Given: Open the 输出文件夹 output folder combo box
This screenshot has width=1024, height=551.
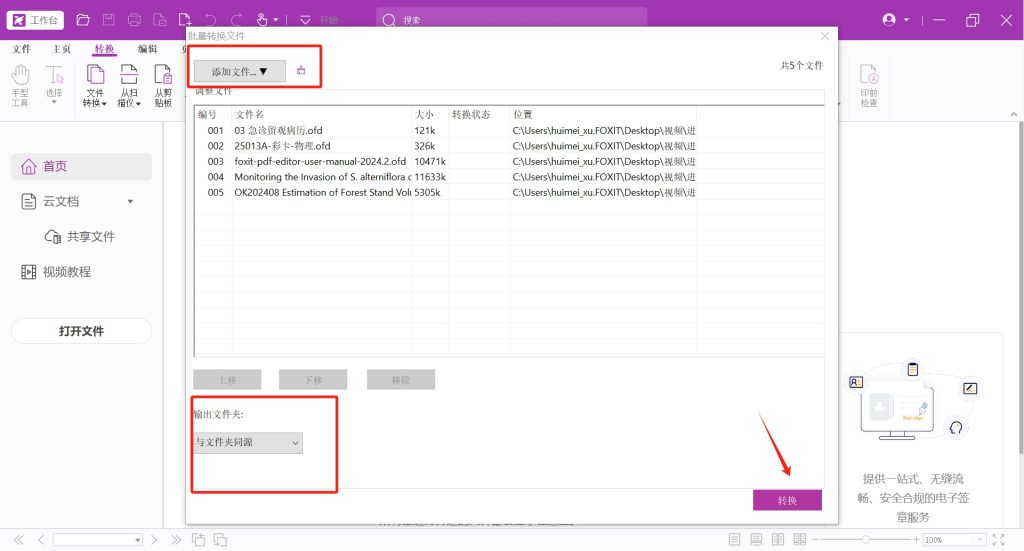Looking at the screenshot, I should point(248,442).
